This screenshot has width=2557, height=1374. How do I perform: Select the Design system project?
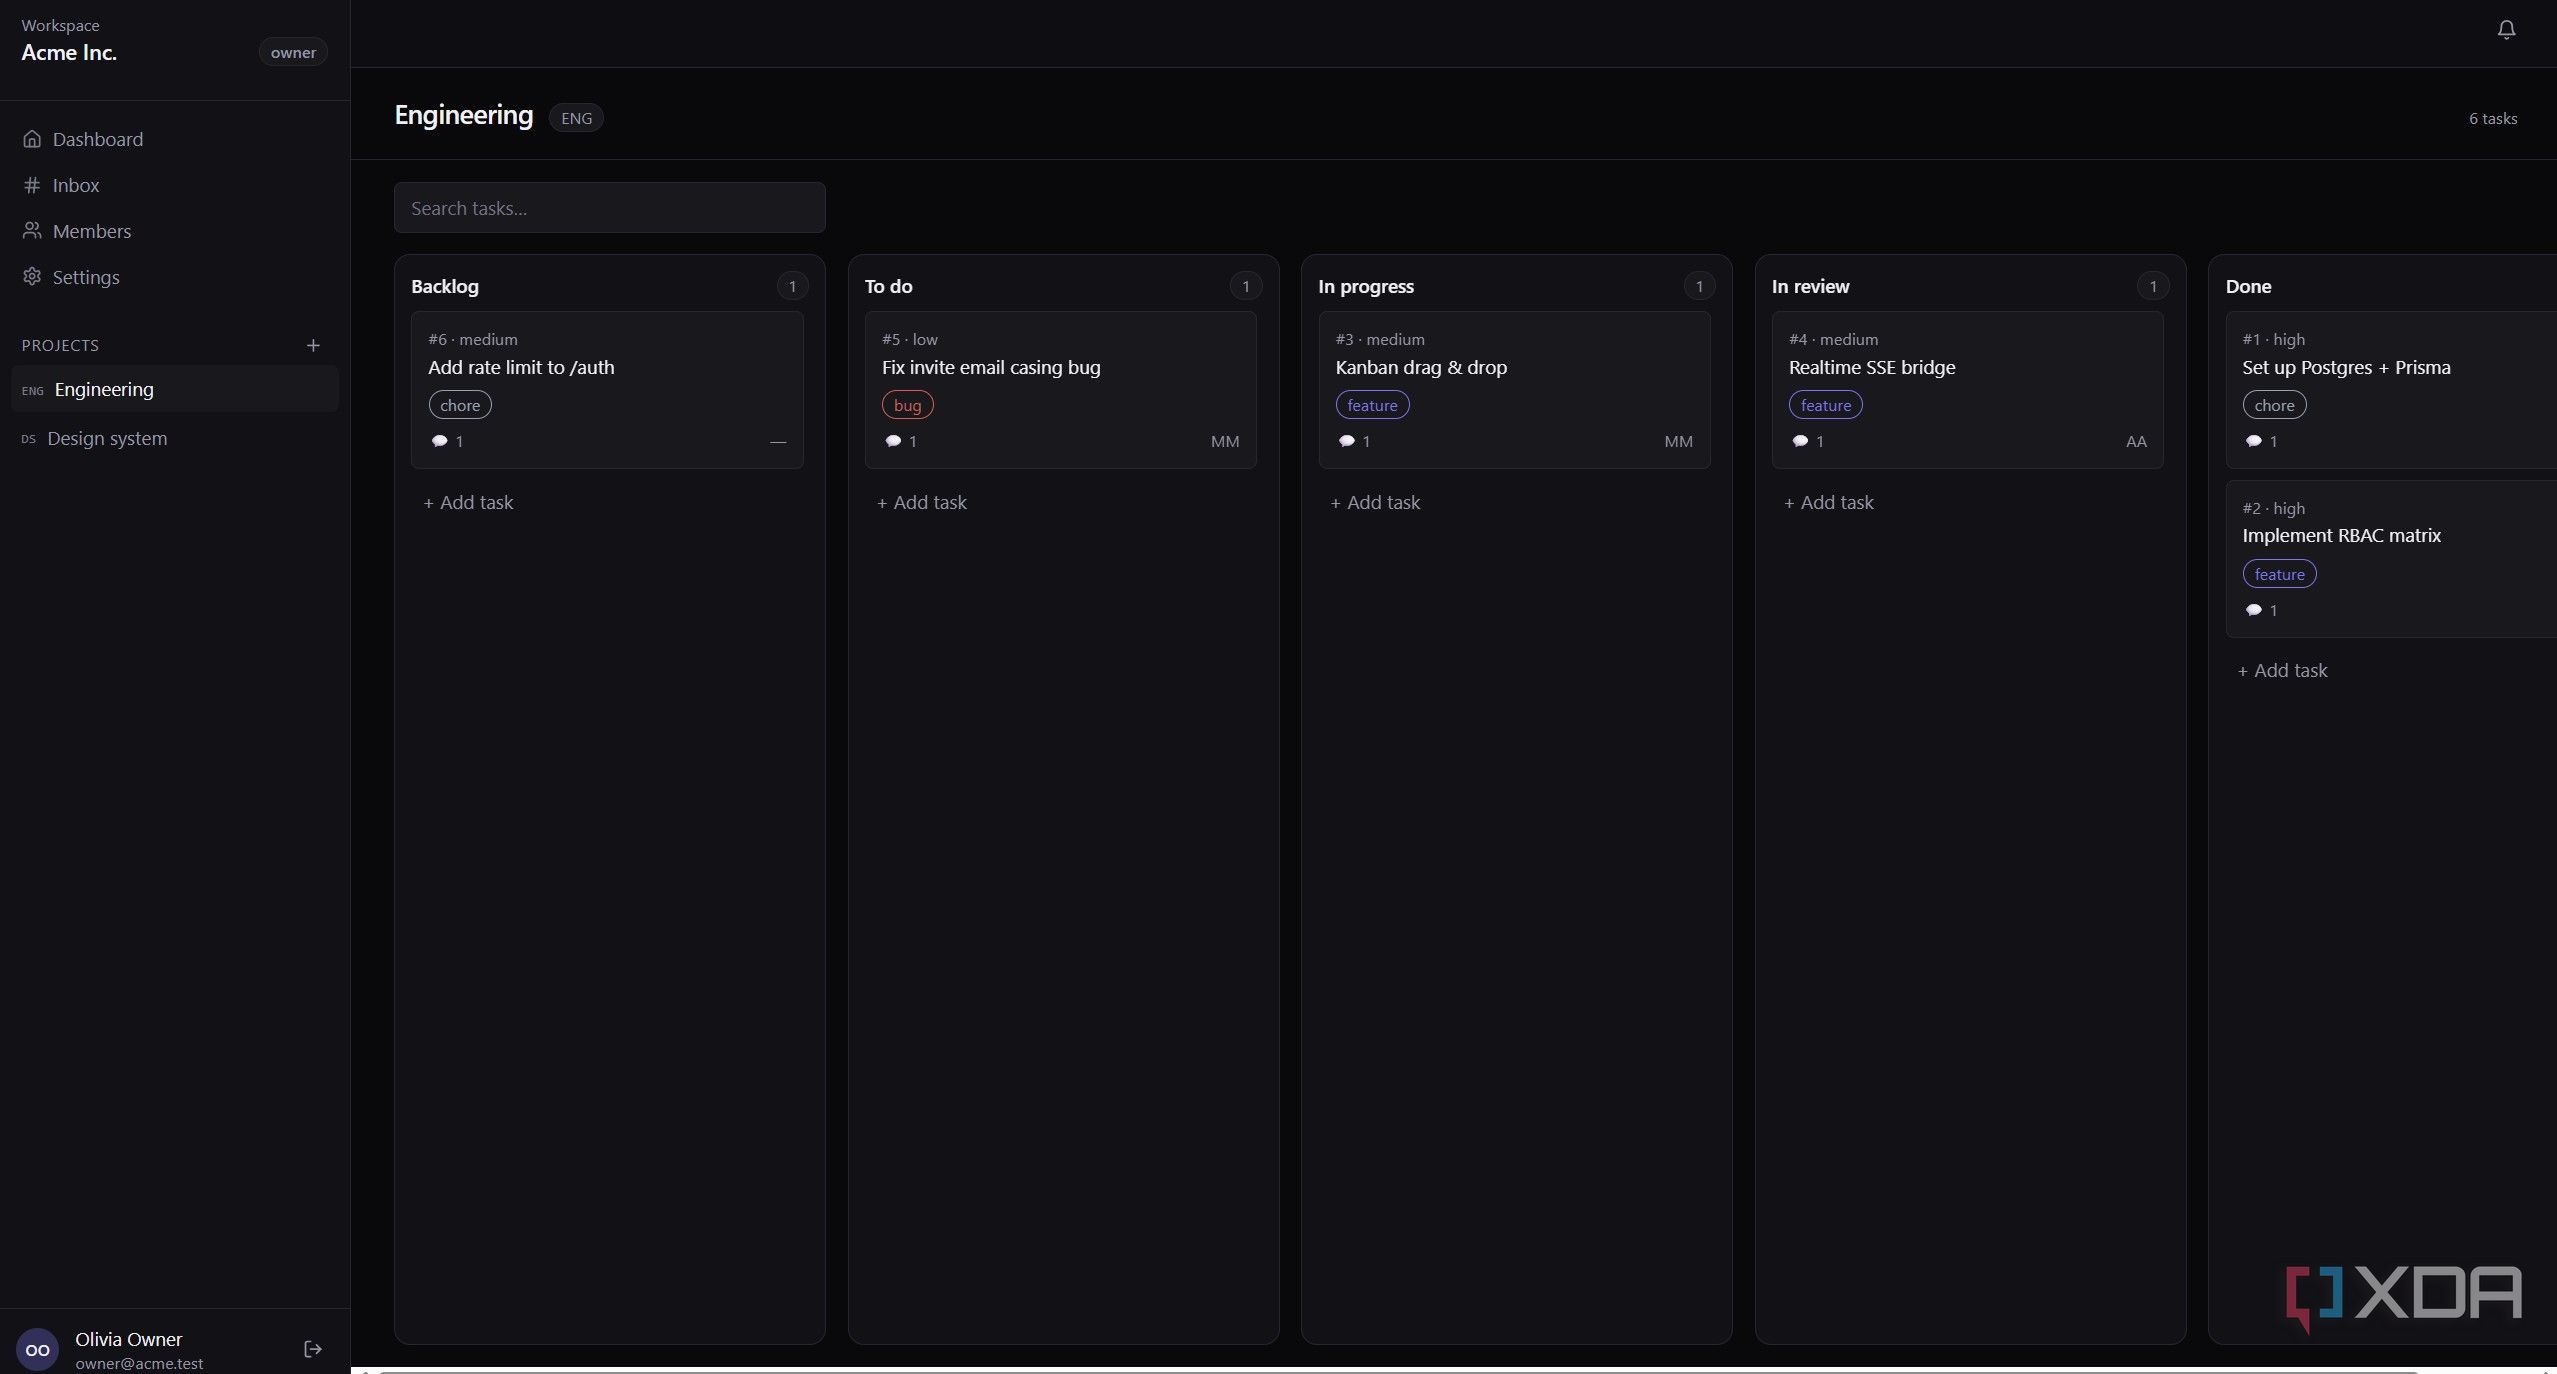point(174,438)
